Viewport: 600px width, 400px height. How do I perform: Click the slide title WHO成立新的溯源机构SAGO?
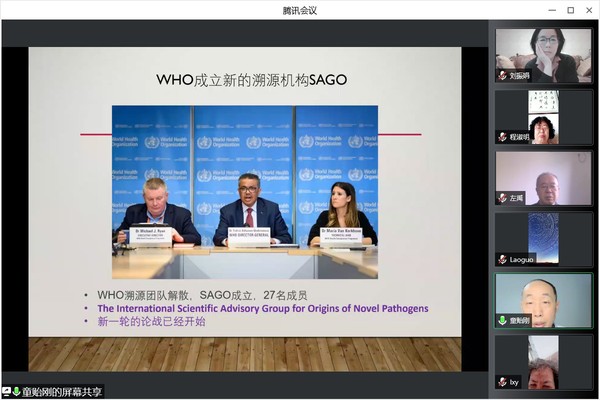[x=252, y=80]
